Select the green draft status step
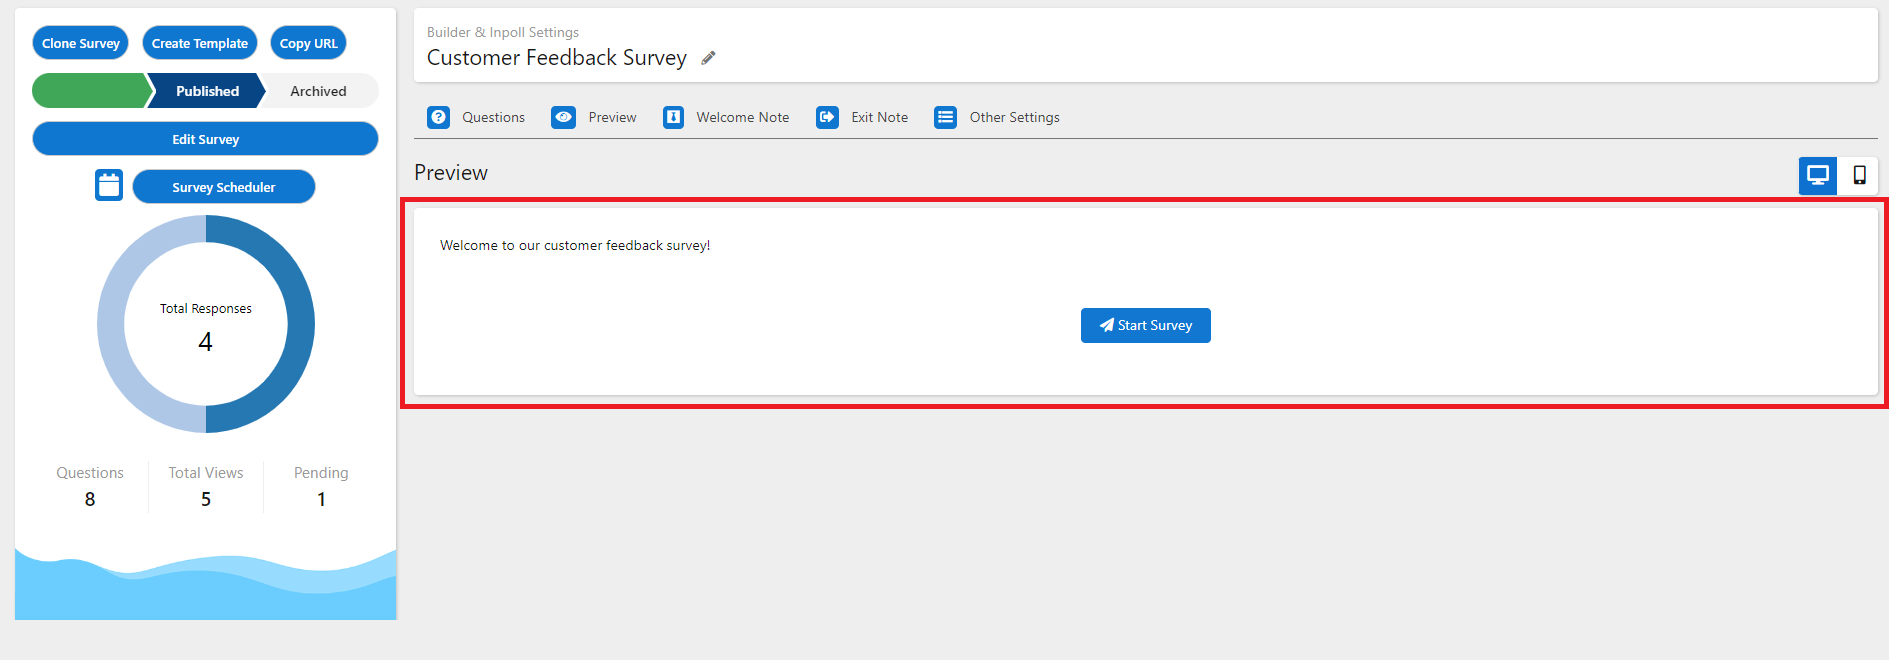Viewport: 1889px width, 660px height. (91, 91)
